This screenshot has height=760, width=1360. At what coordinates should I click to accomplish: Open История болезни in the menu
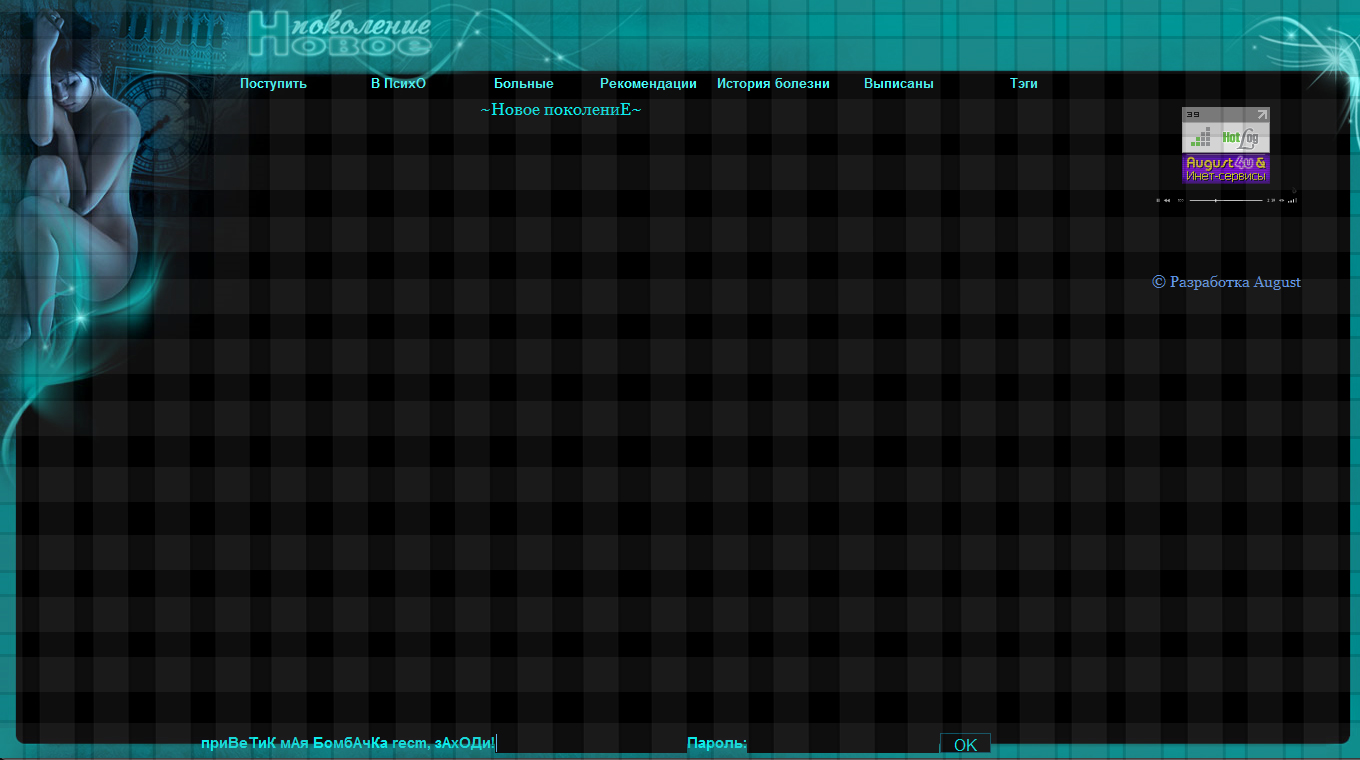click(x=773, y=84)
